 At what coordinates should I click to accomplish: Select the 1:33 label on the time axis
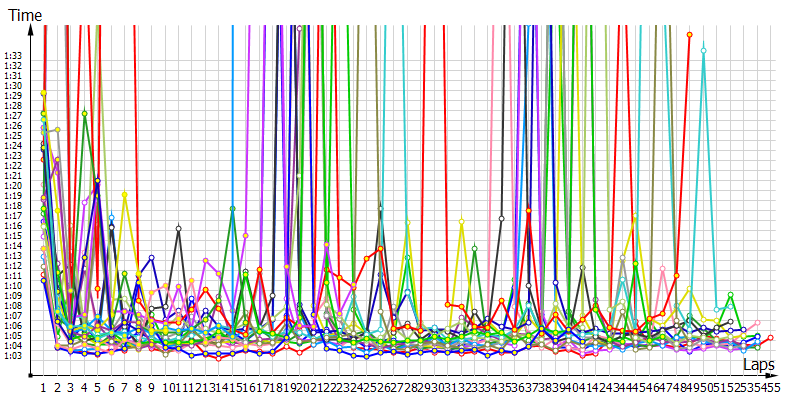tap(13, 55)
